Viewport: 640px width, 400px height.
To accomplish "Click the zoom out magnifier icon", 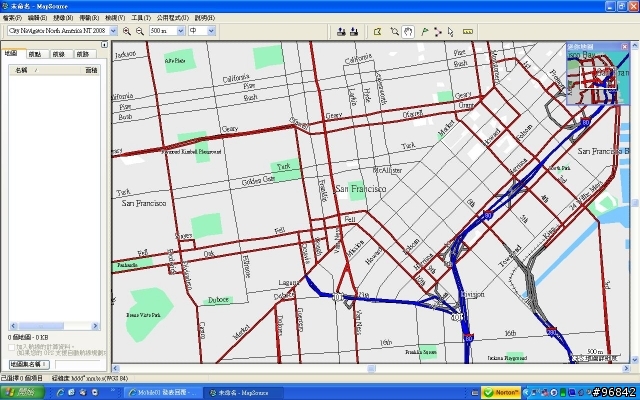I will (140, 31).
